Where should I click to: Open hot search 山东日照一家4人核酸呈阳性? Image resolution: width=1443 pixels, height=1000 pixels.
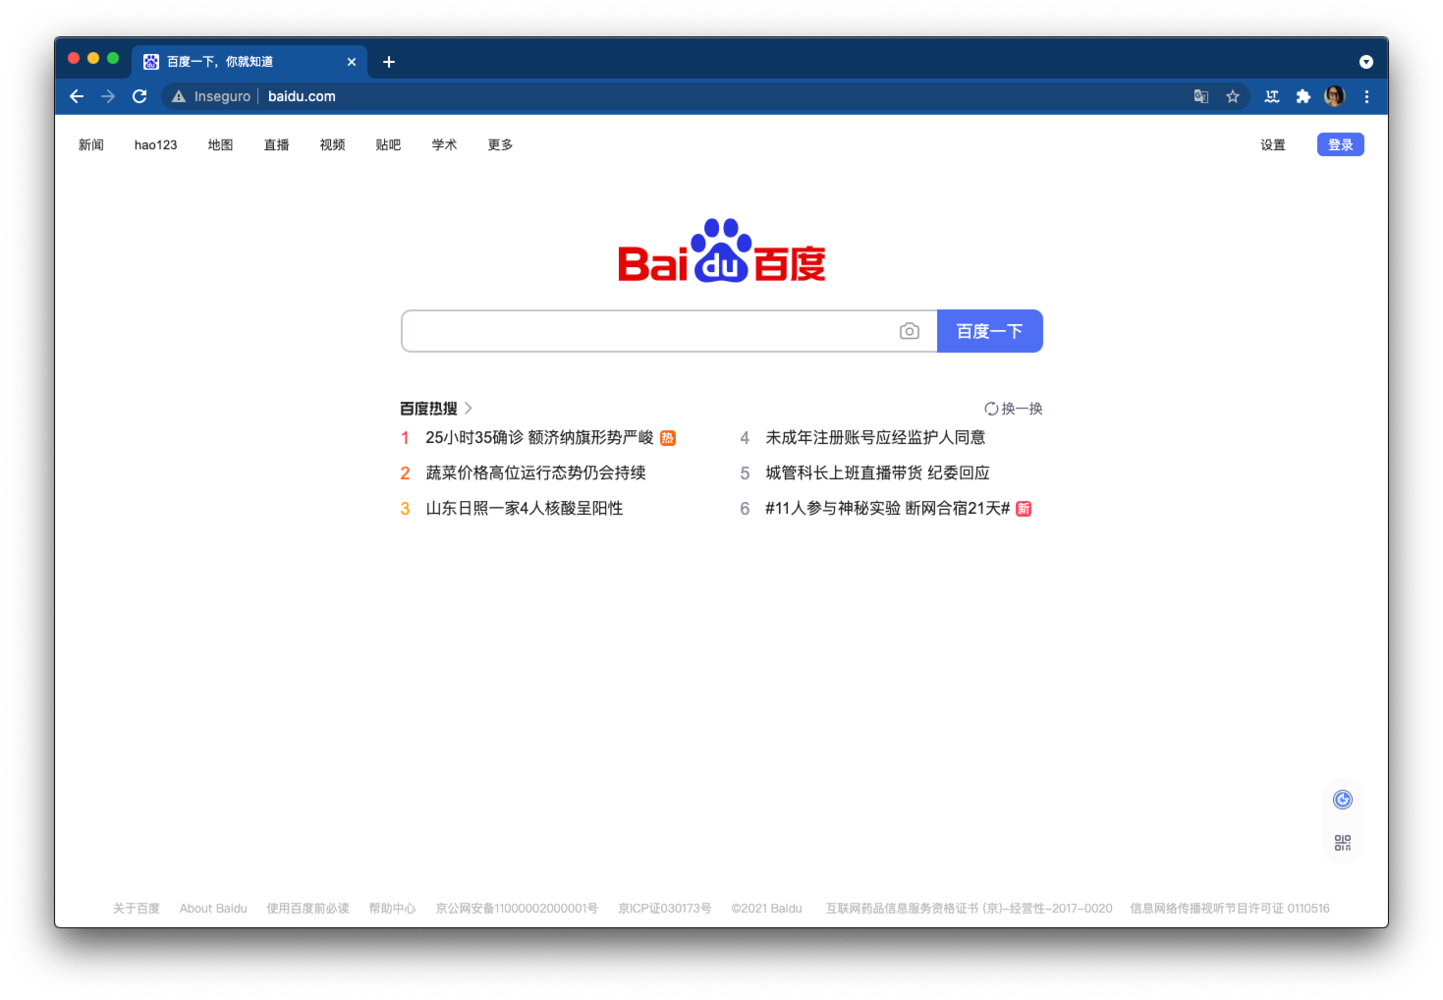(524, 508)
